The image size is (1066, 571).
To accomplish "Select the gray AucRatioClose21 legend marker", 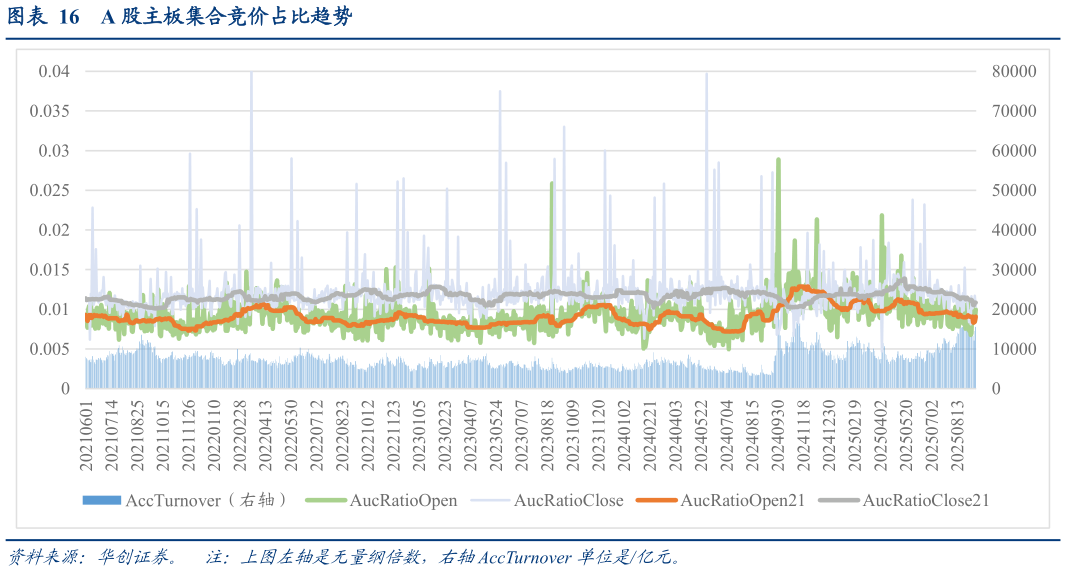I will pyautogui.click(x=839, y=500).
